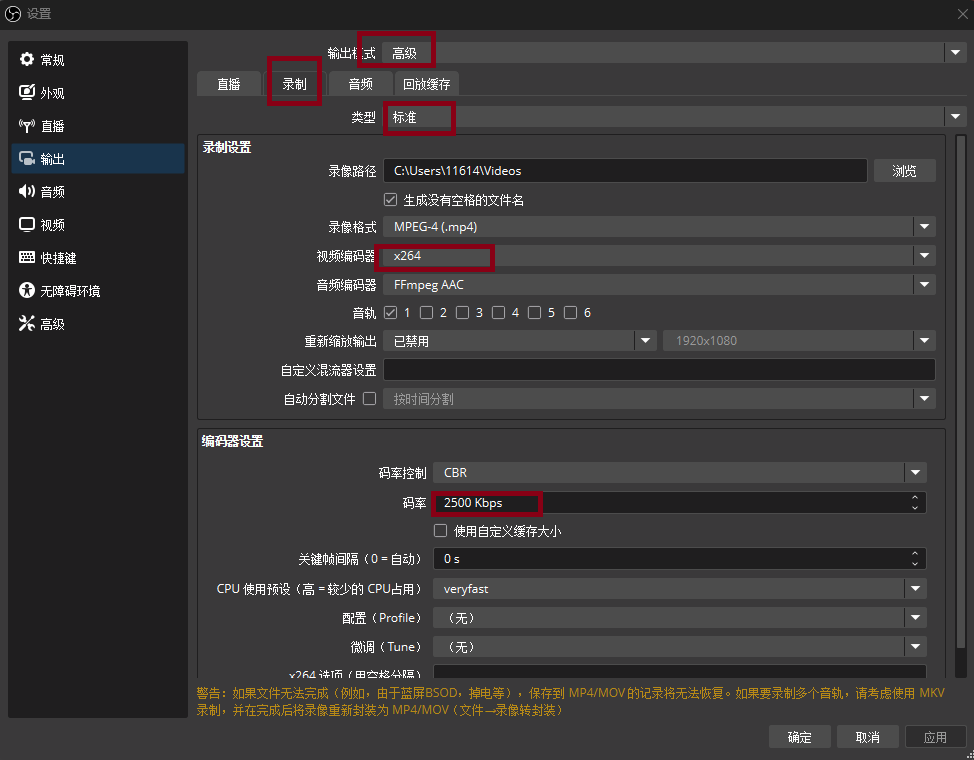Select the 外观 appearance icon
Image resolution: width=974 pixels, height=760 pixels.
27,93
